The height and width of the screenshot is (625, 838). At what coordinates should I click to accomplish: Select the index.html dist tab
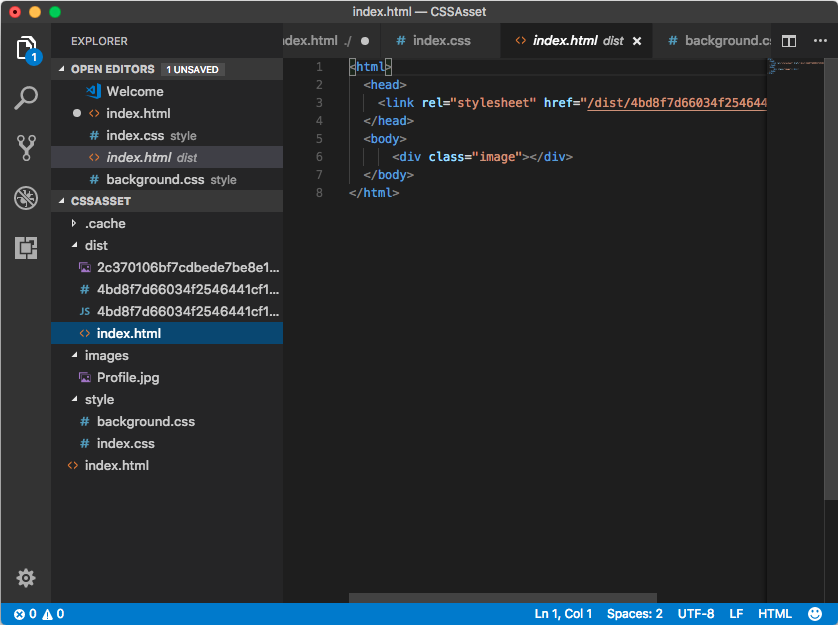point(576,41)
